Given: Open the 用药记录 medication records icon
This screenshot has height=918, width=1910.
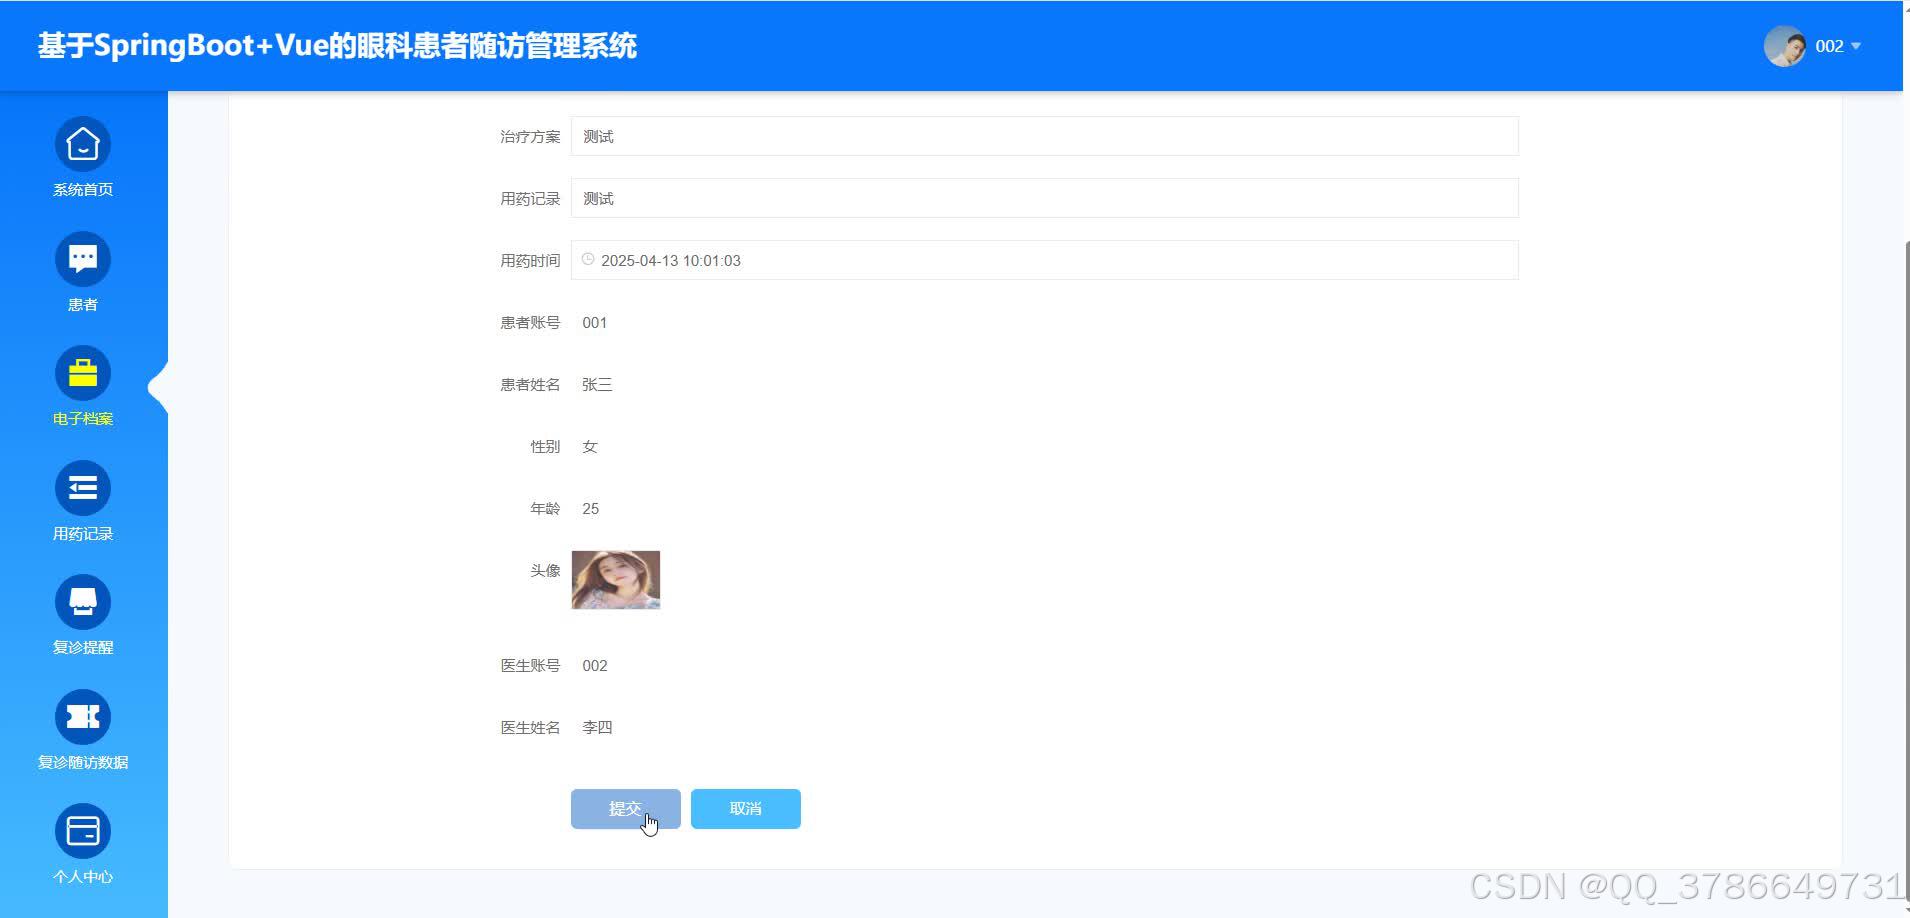Looking at the screenshot, I should pyautogui.click(x=83, y=487).
